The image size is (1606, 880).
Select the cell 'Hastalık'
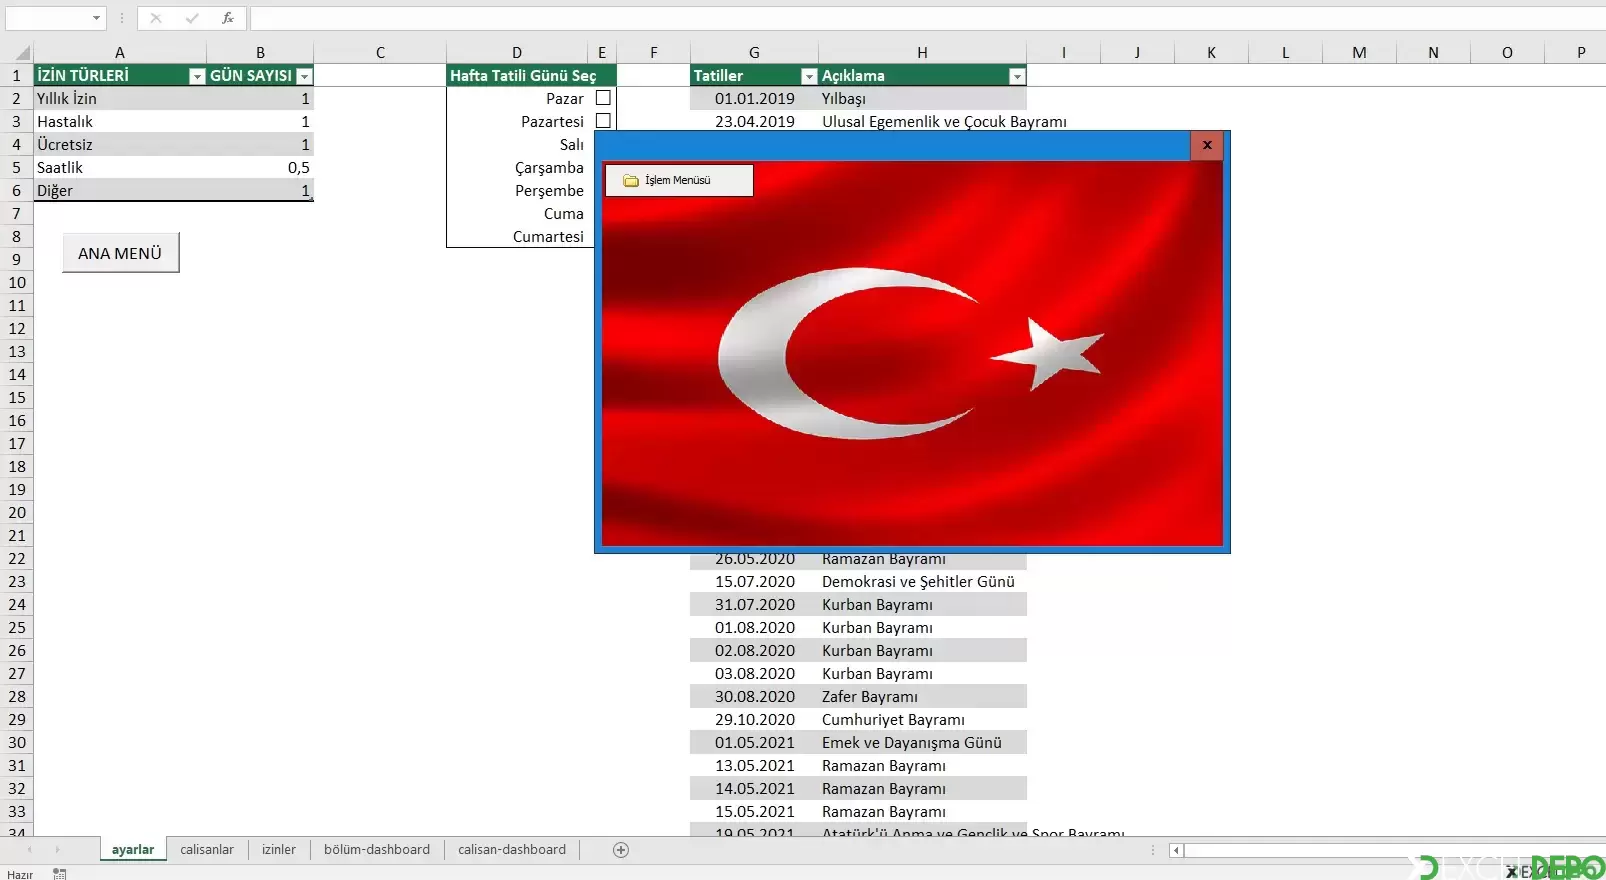[x=120, y=122]
